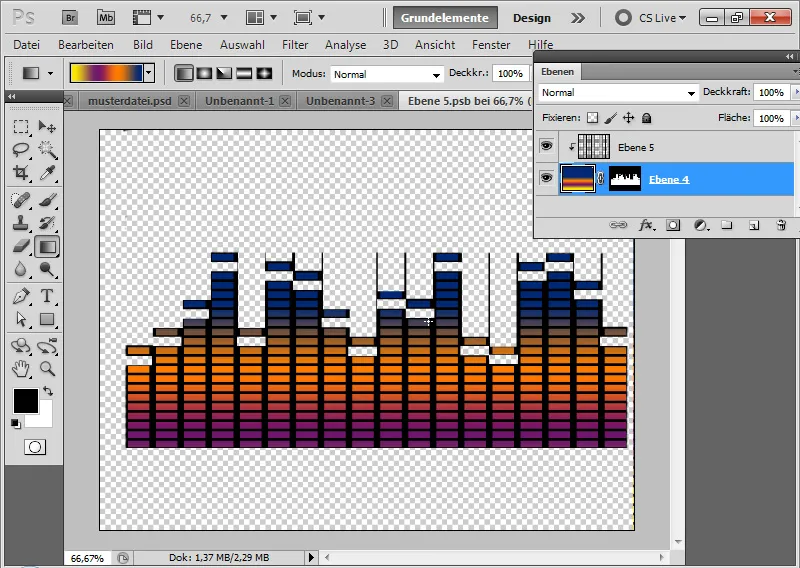The image size is (800, 568).
Task: Select the Healing Brush tool
Action: click(21, 200)
